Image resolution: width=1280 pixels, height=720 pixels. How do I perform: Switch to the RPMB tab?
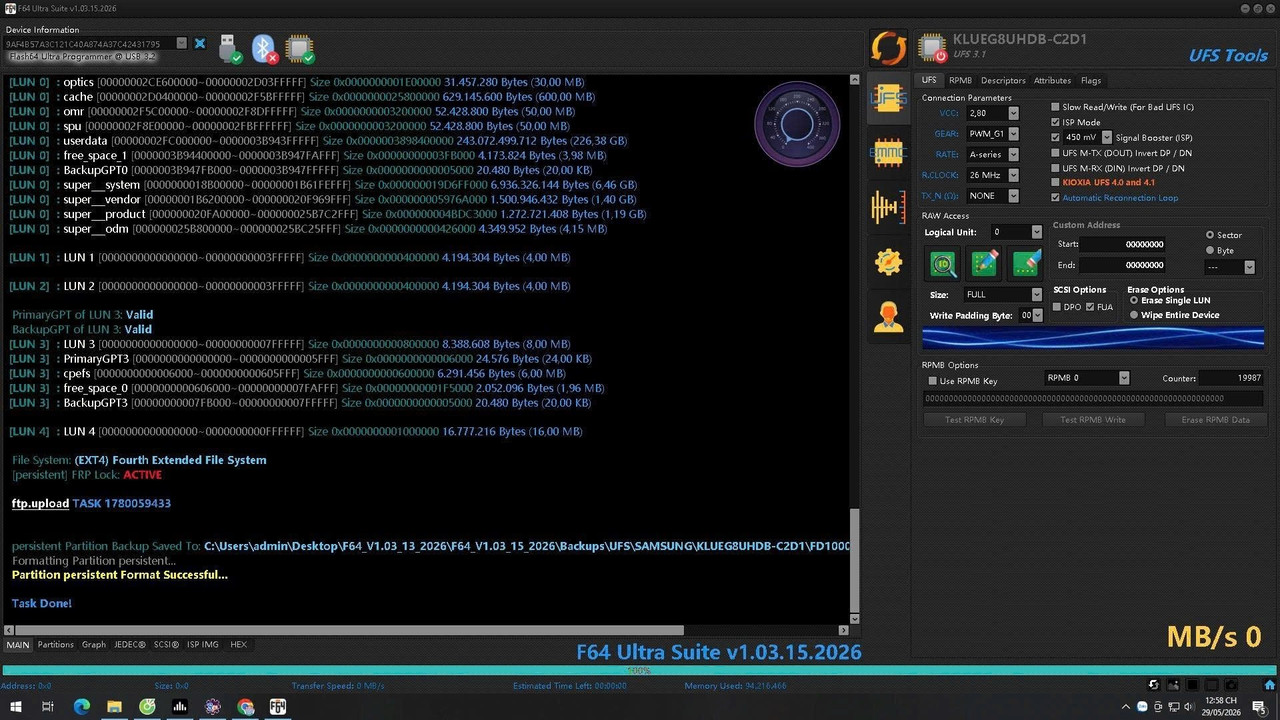click(960, 80)
